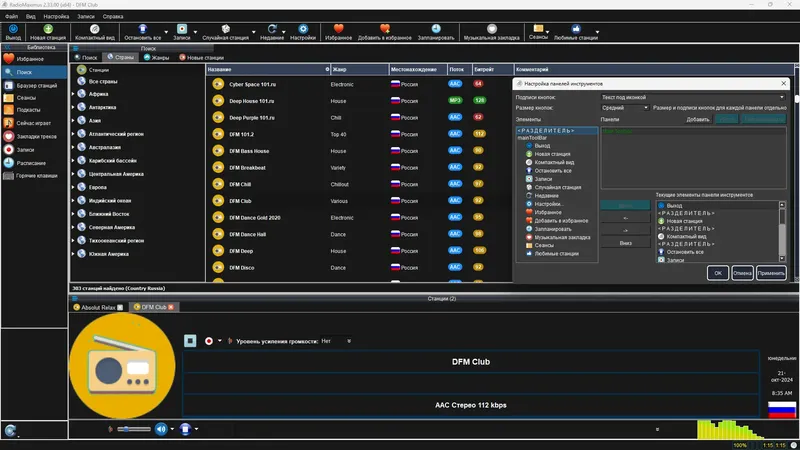Switch to the Новые станции tab
The image size is (800, 450).
click(201, 58)
